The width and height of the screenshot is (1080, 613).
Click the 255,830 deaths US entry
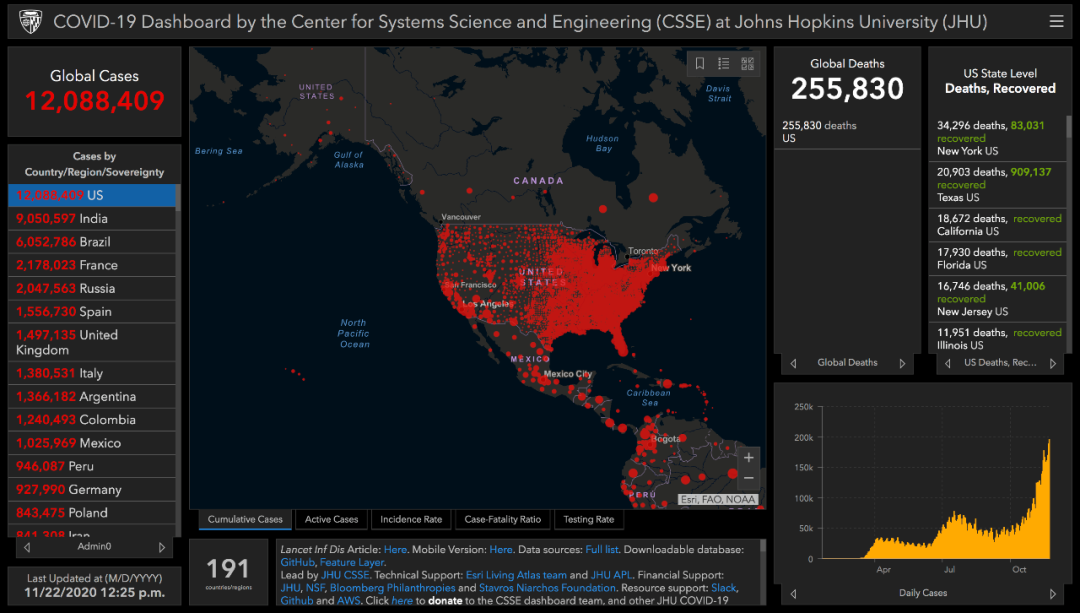point(847,132)
